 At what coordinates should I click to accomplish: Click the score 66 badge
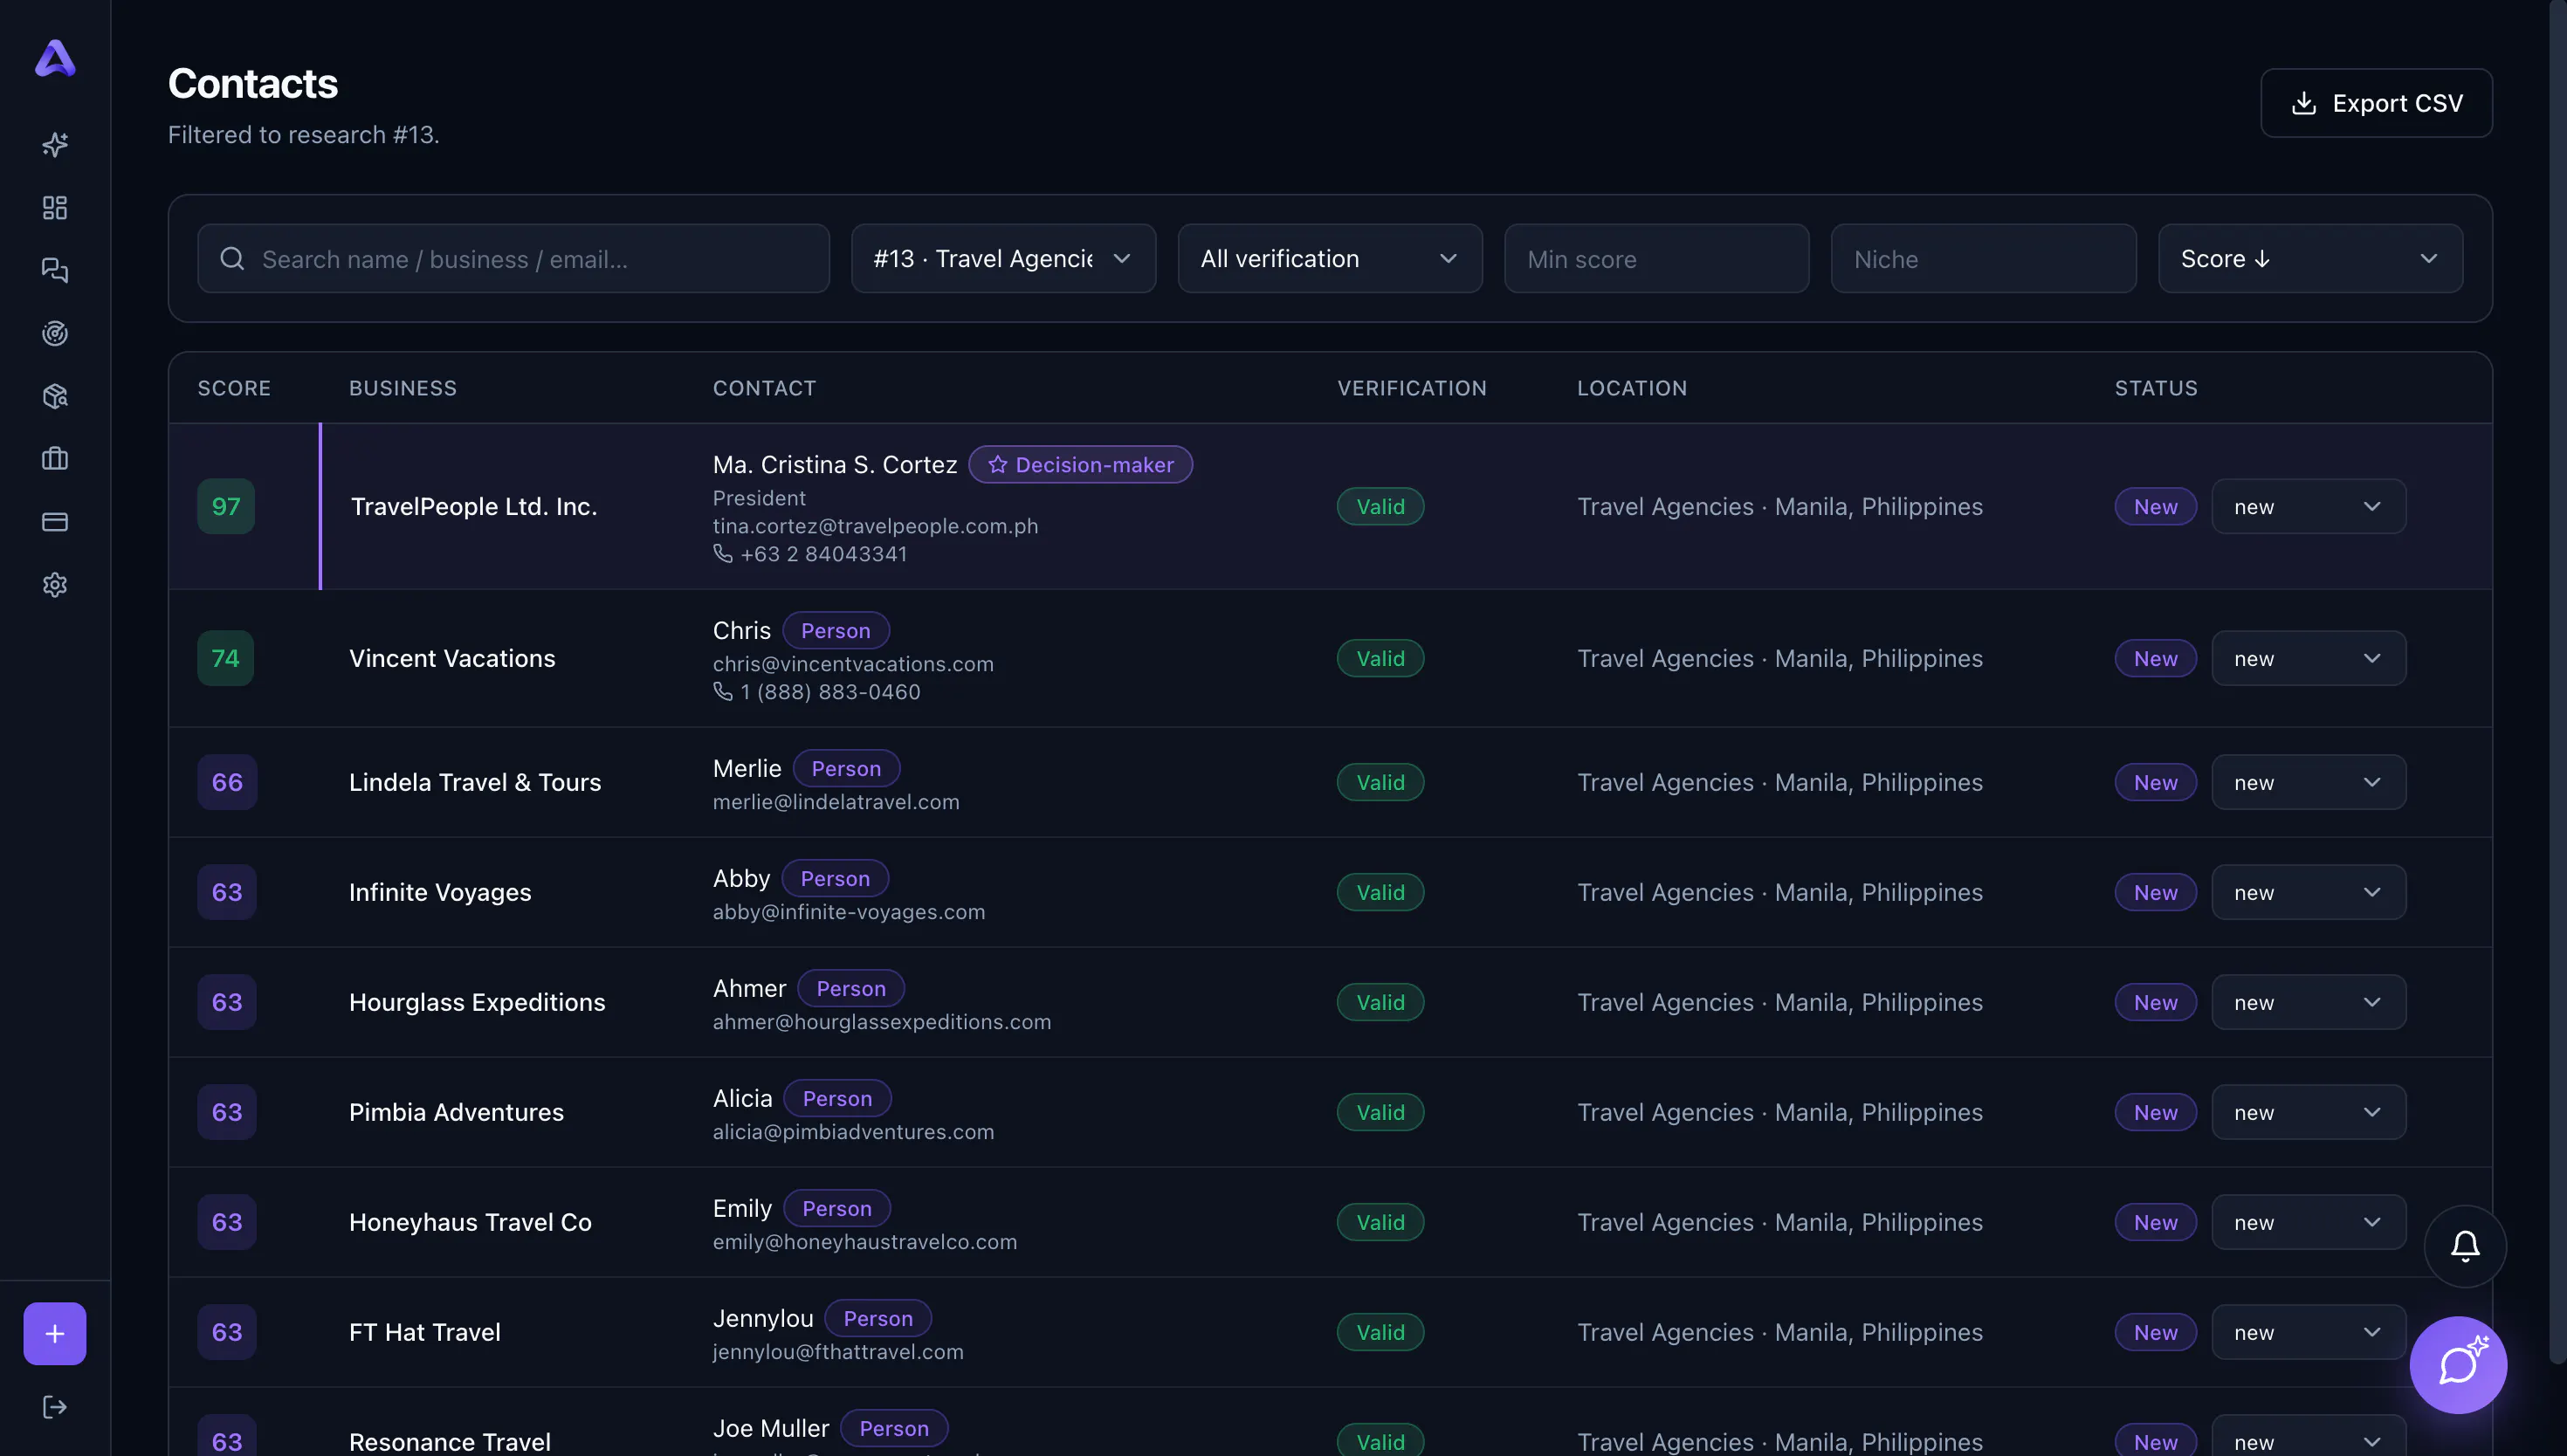tap(227, 783)
